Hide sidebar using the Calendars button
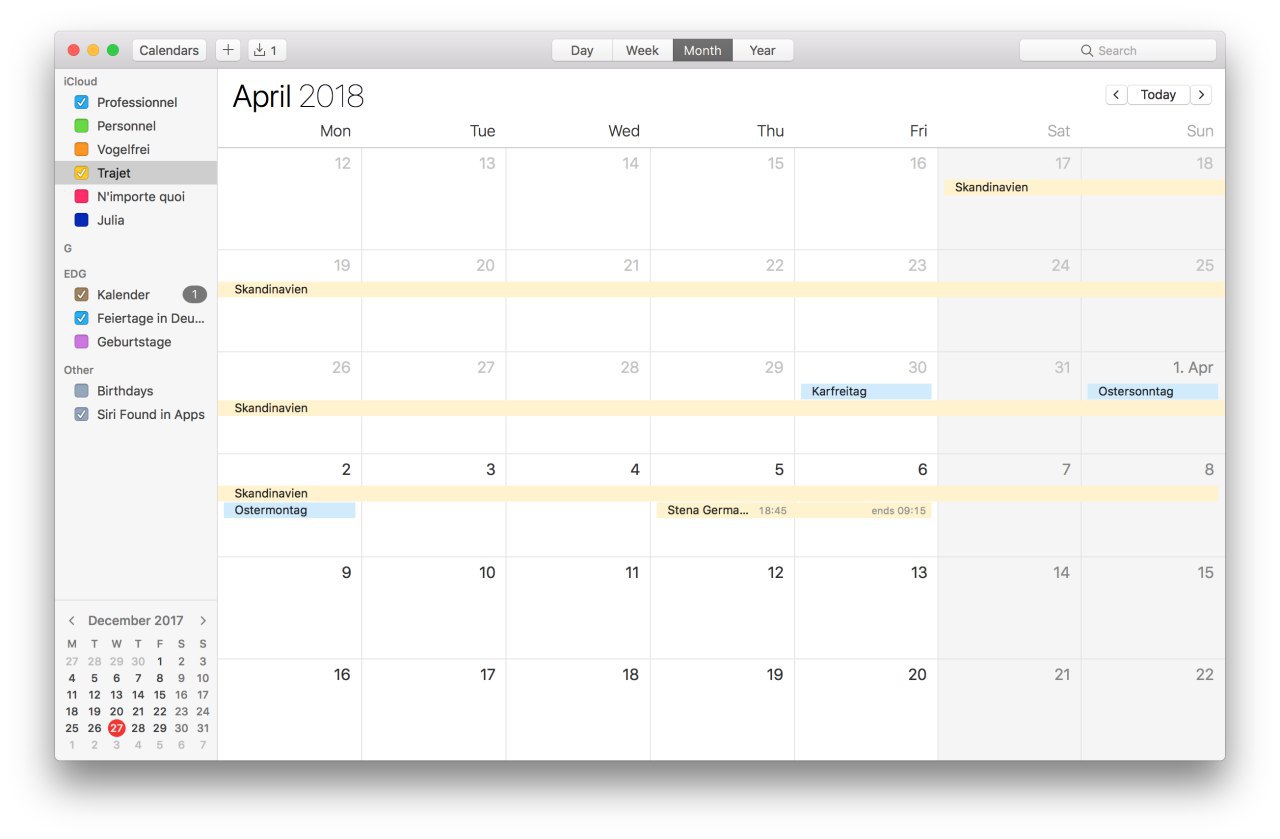Image resolution: width=1280 pixels, height=839 pixels. (169, 50)
